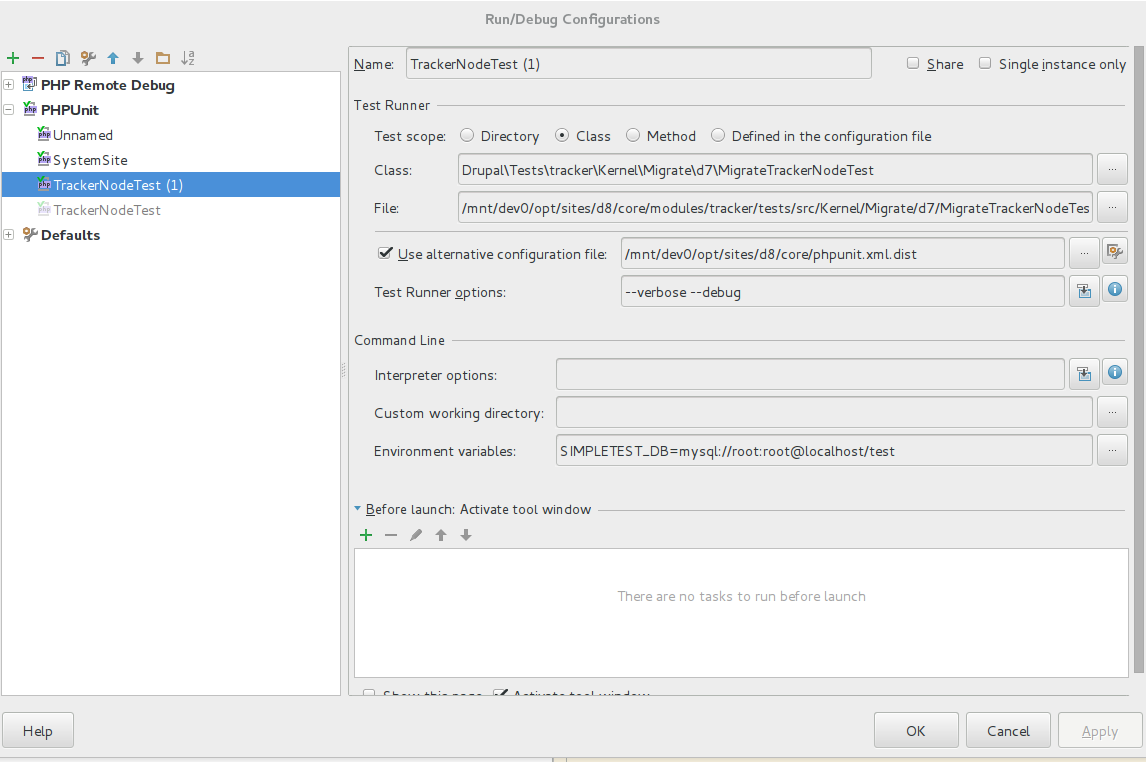Edit the File path field

coord(775,207)
